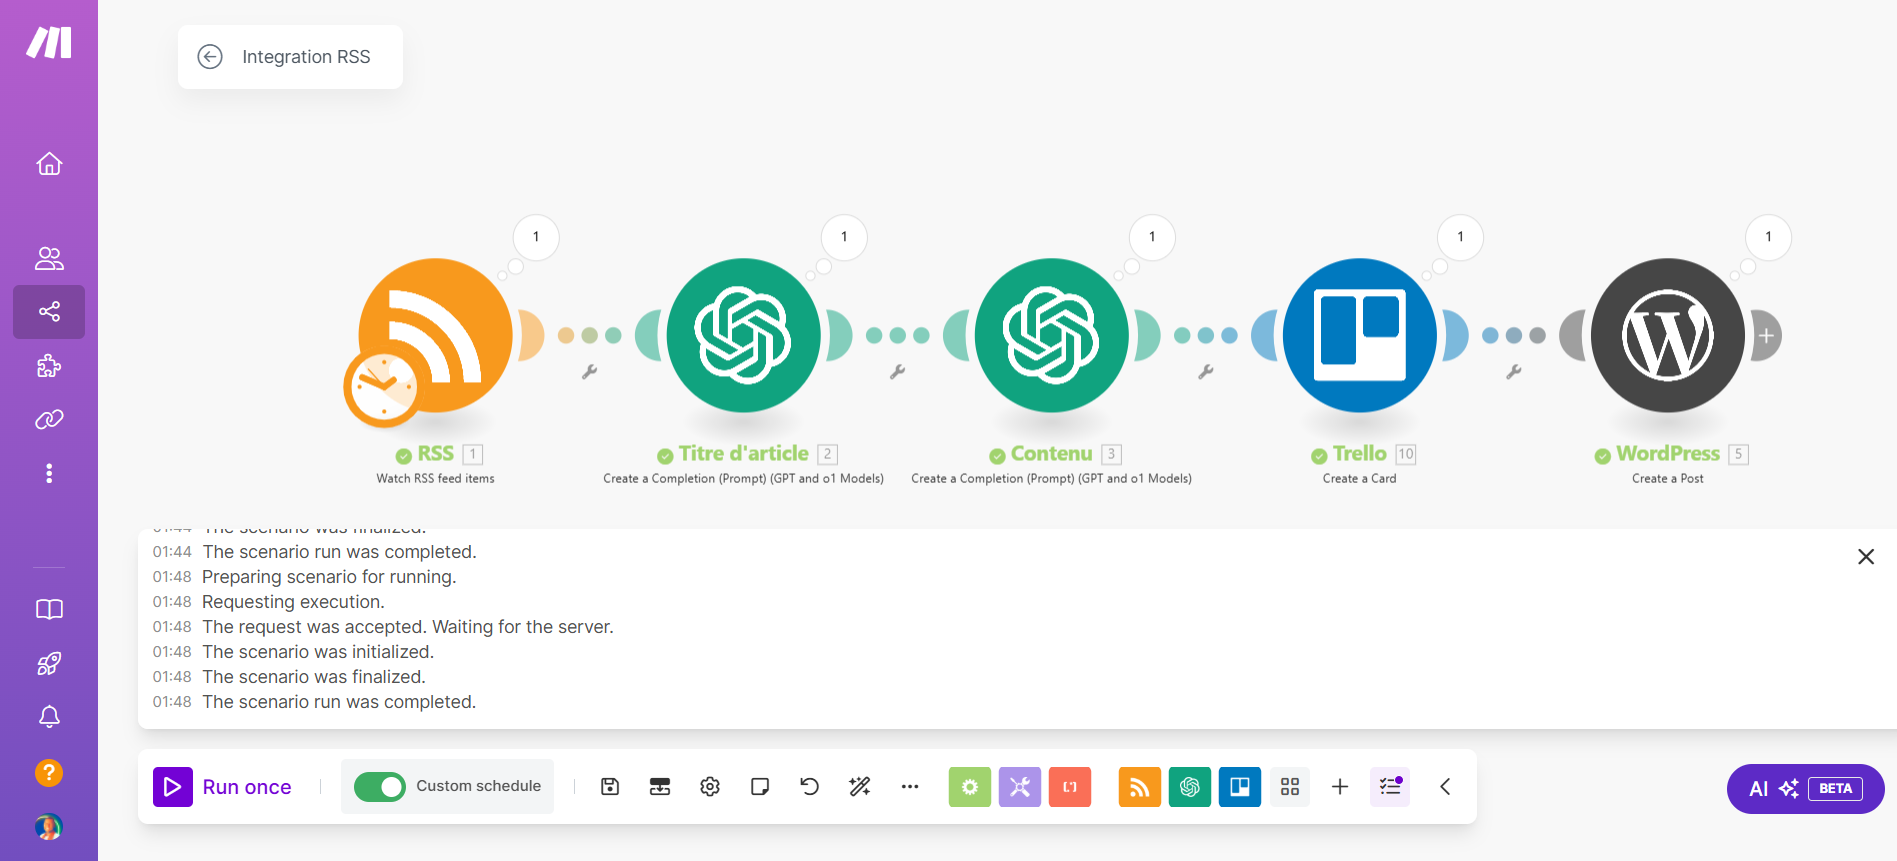This screenshot has height=861, width=1897.
Task: Open the WordPress module output bubble
Action: tap(1768, 237)
